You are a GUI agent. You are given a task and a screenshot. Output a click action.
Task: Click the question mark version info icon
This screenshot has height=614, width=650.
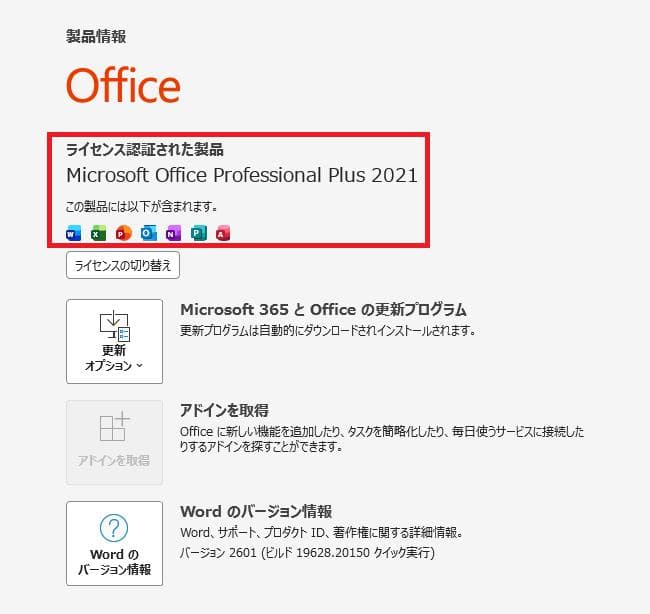114,528
